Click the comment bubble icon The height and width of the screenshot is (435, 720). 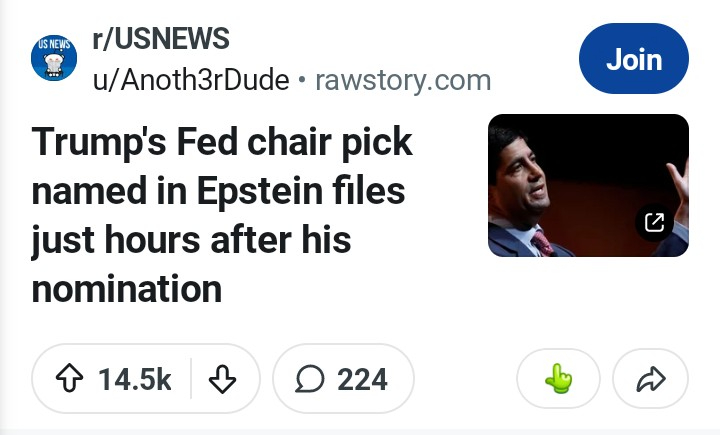pyautogui.click(x=310, y=379)
